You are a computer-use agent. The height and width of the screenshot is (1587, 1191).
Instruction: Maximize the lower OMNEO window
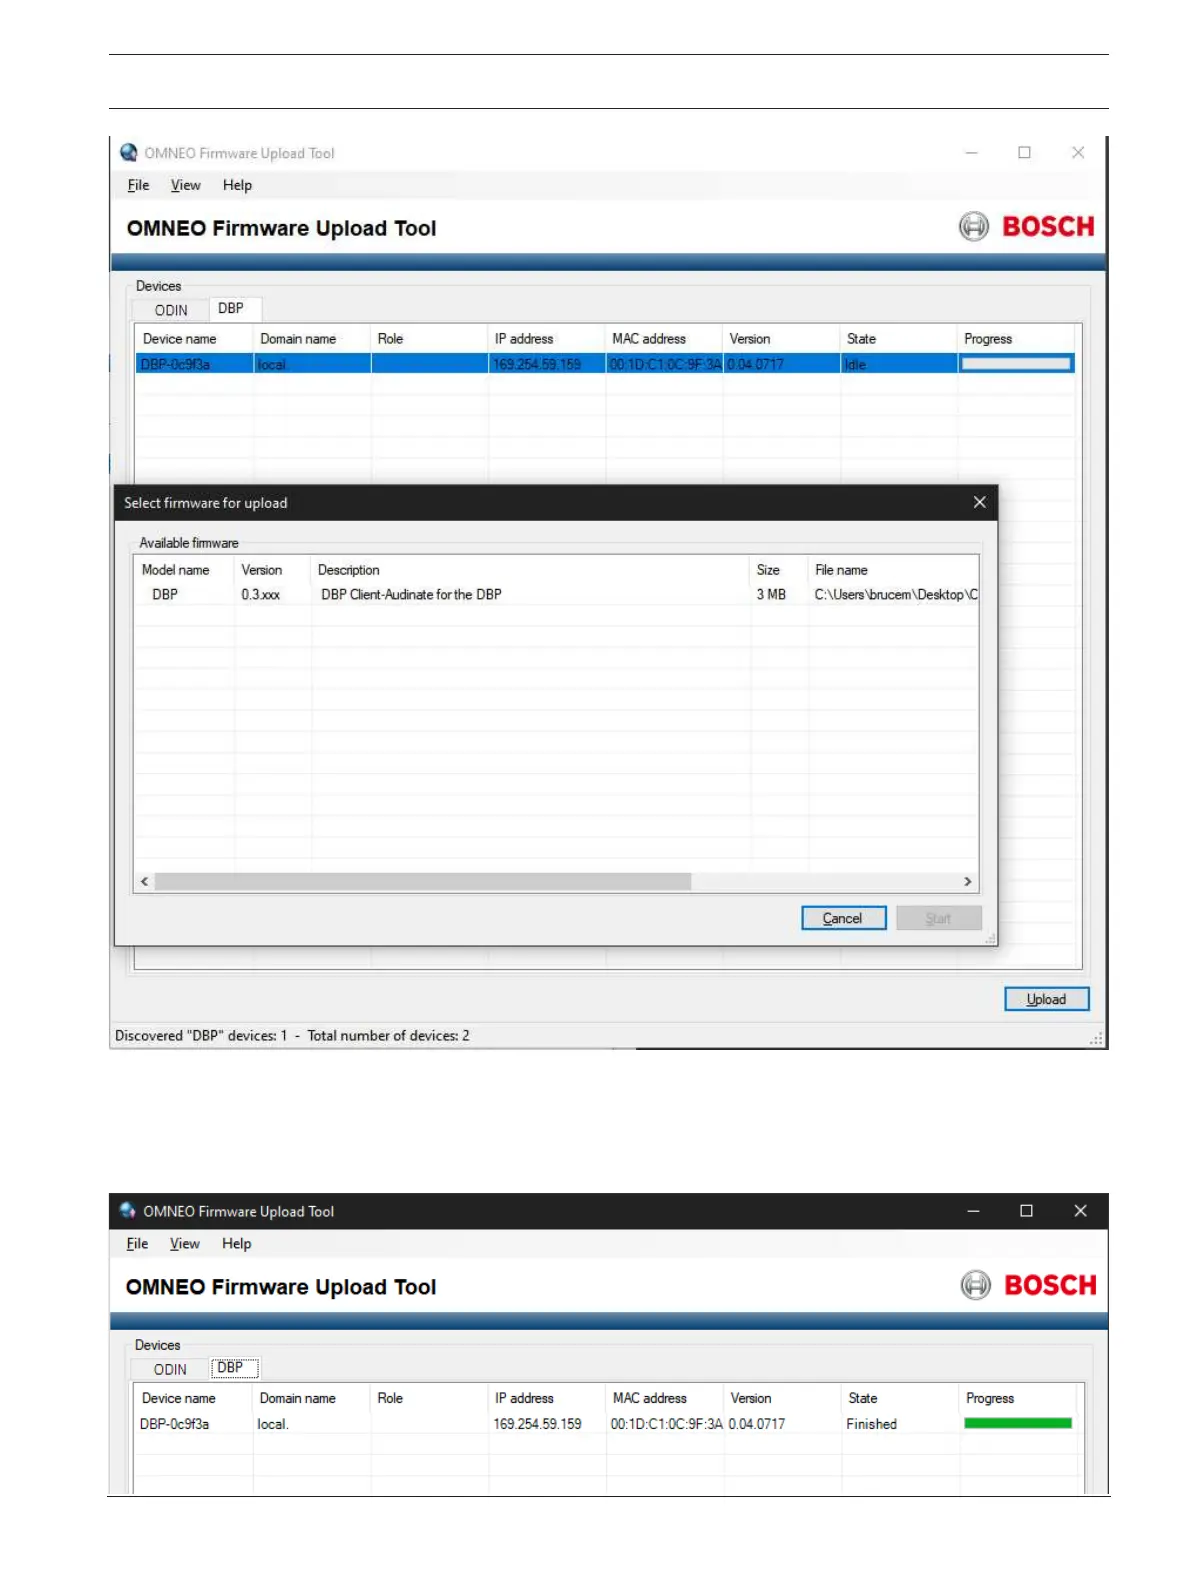[1026, 1211]
